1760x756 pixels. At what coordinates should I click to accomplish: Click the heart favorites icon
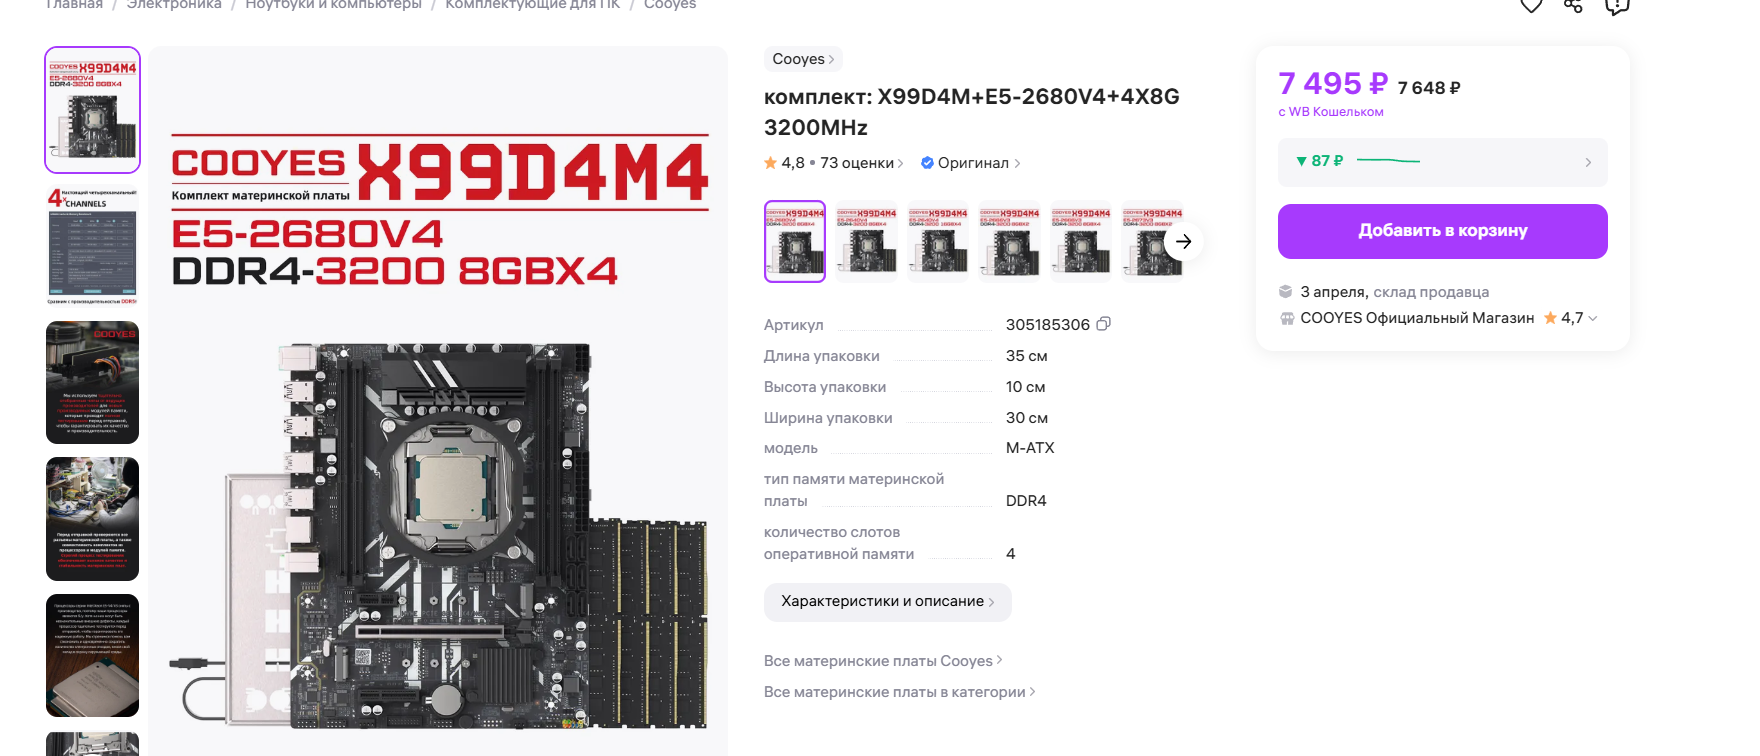coord(1531,5)
